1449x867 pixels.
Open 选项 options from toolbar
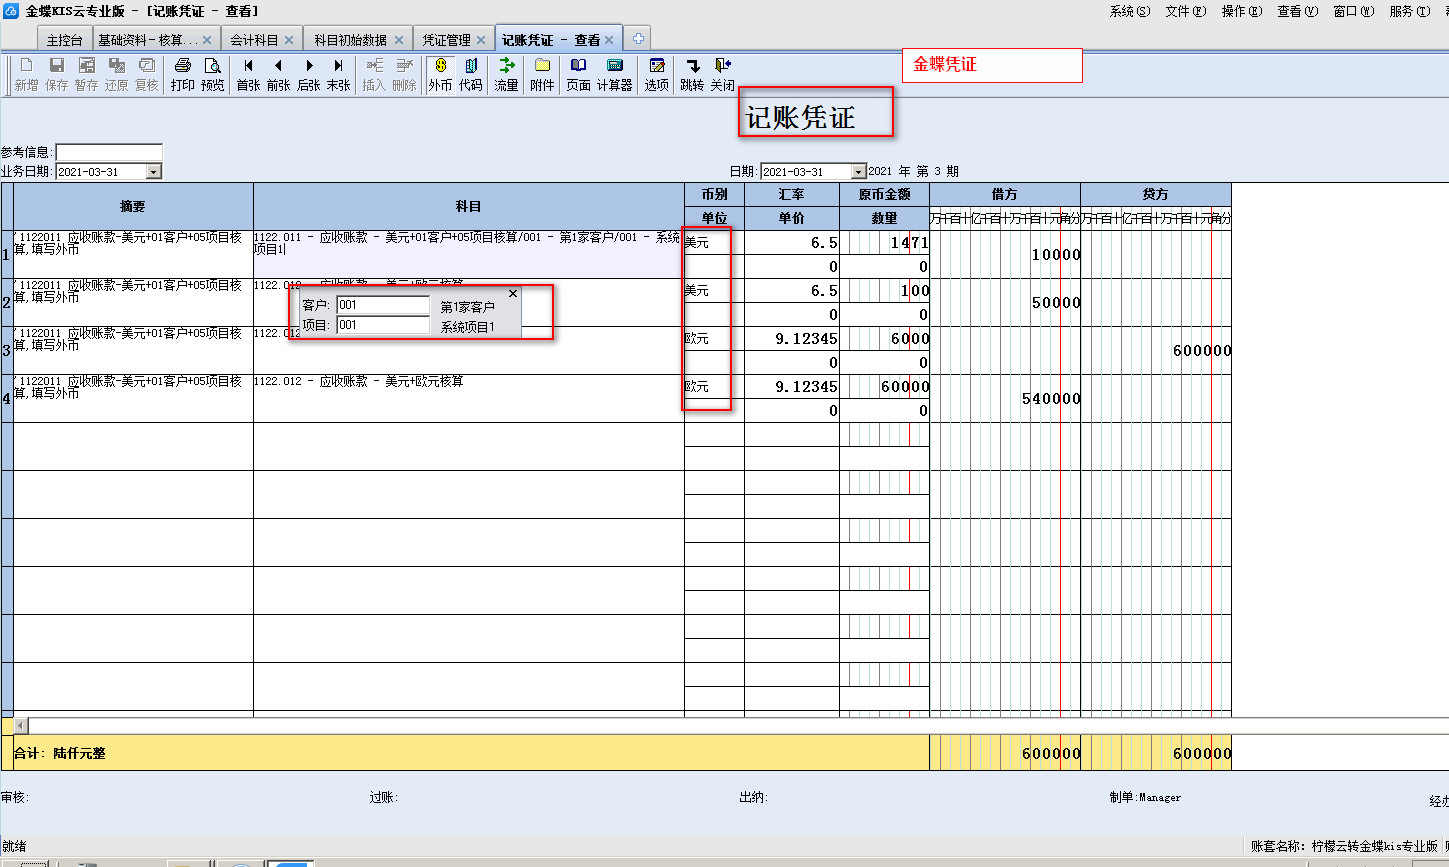(x=656, y=74)
